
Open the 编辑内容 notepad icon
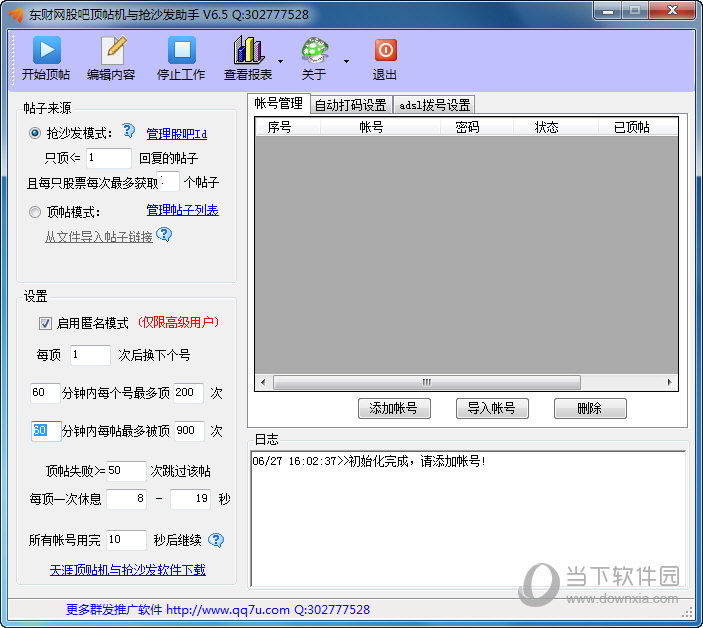pyautogui.click(x=113, y=50)
